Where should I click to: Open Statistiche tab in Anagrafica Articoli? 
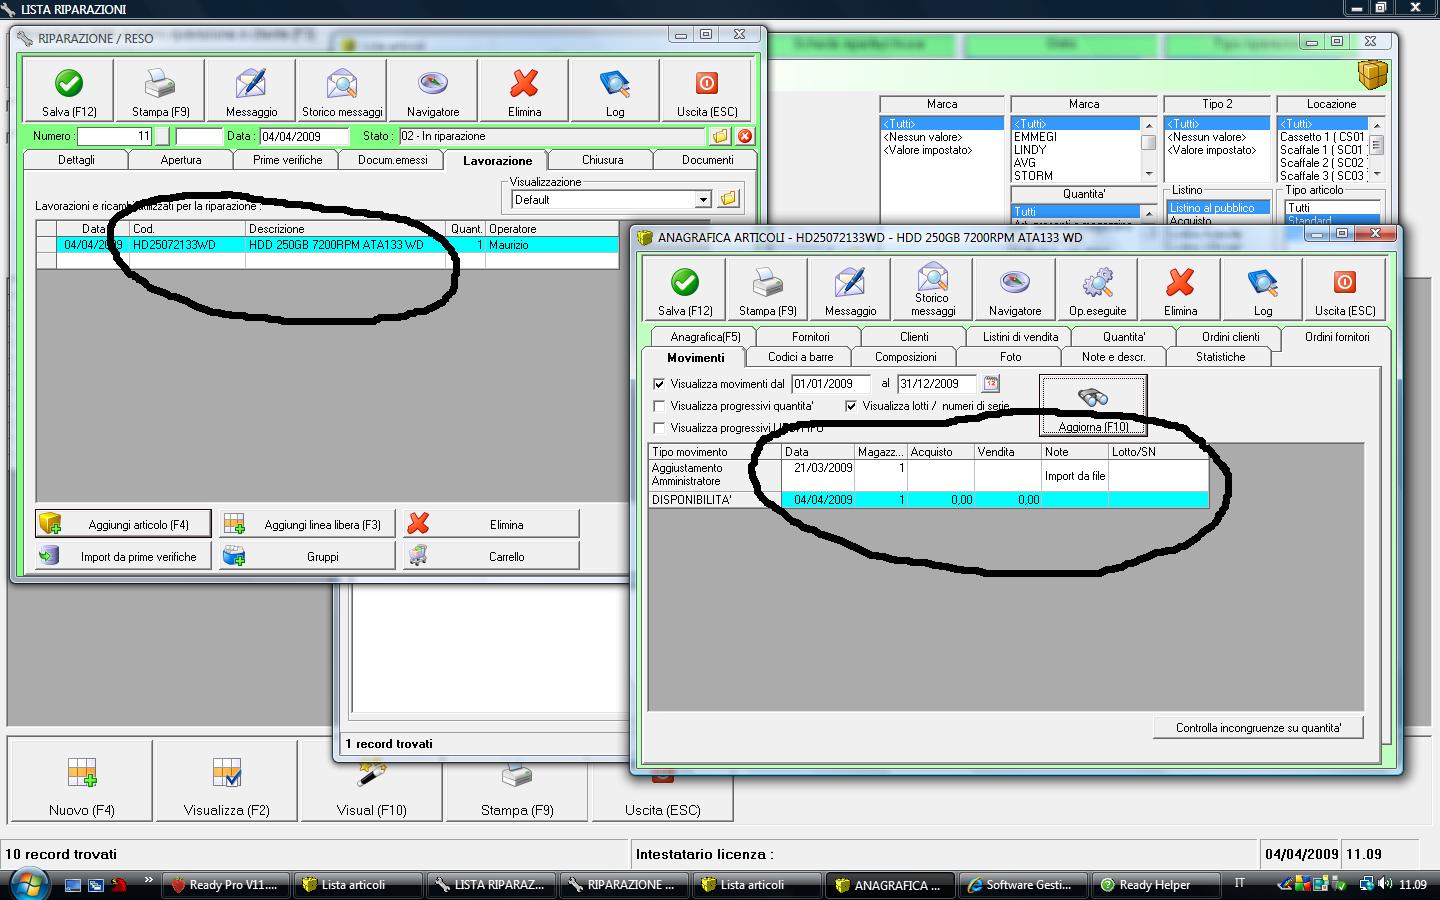(x=1220, y=357)
